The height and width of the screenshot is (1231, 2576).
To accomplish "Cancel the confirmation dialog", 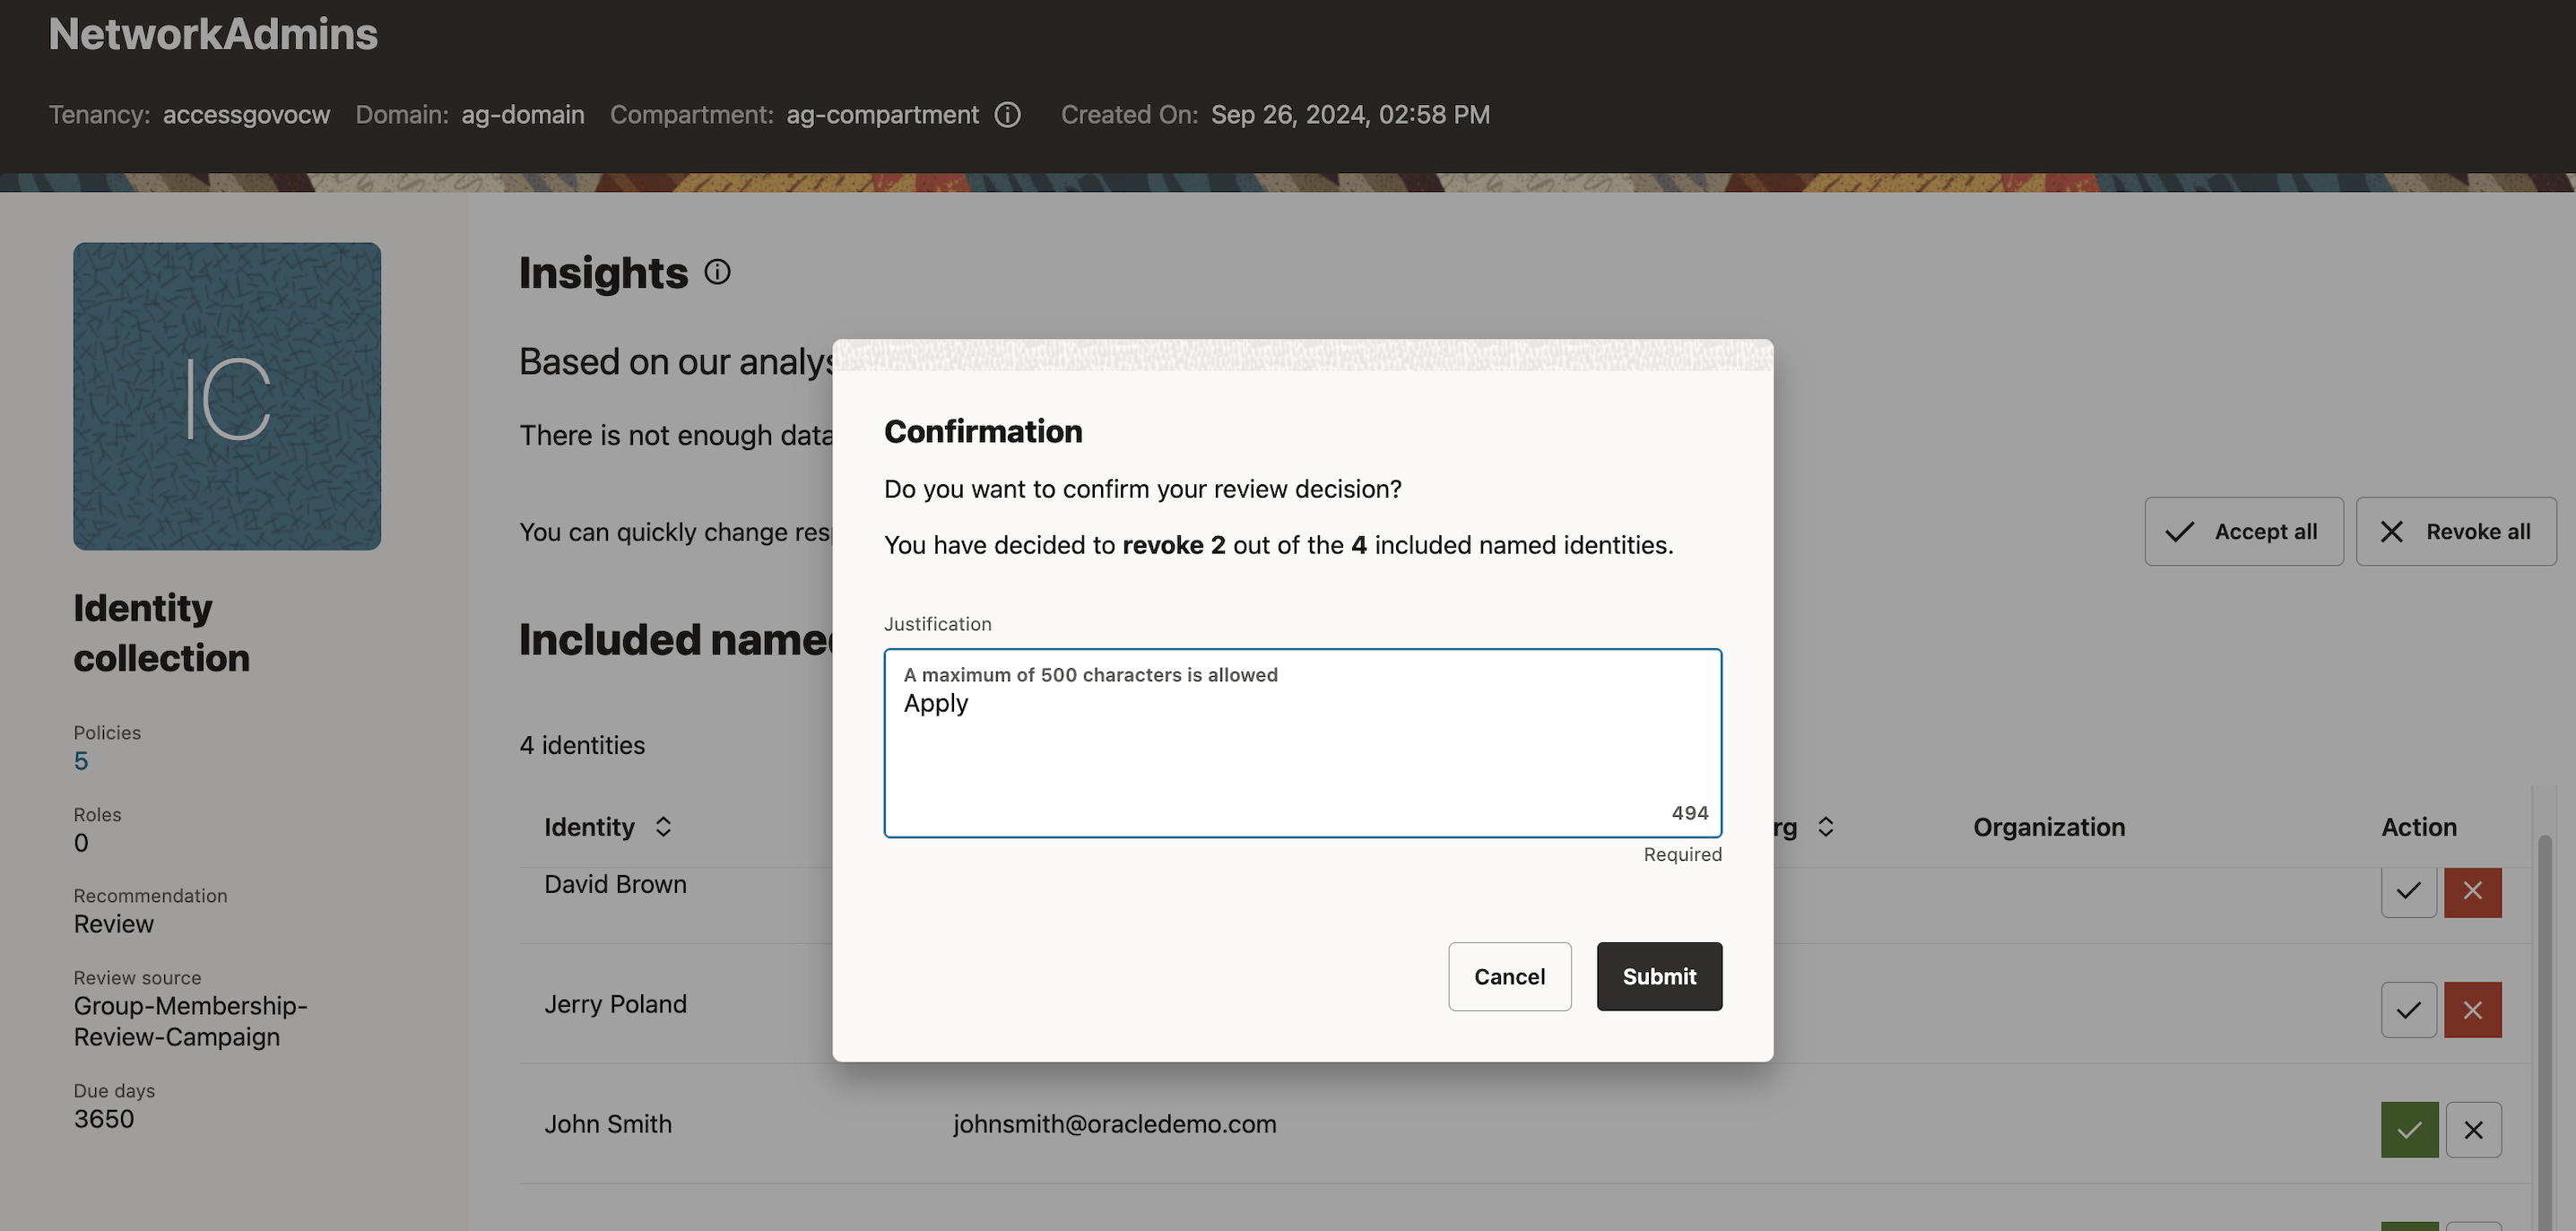I will 1509,976.
